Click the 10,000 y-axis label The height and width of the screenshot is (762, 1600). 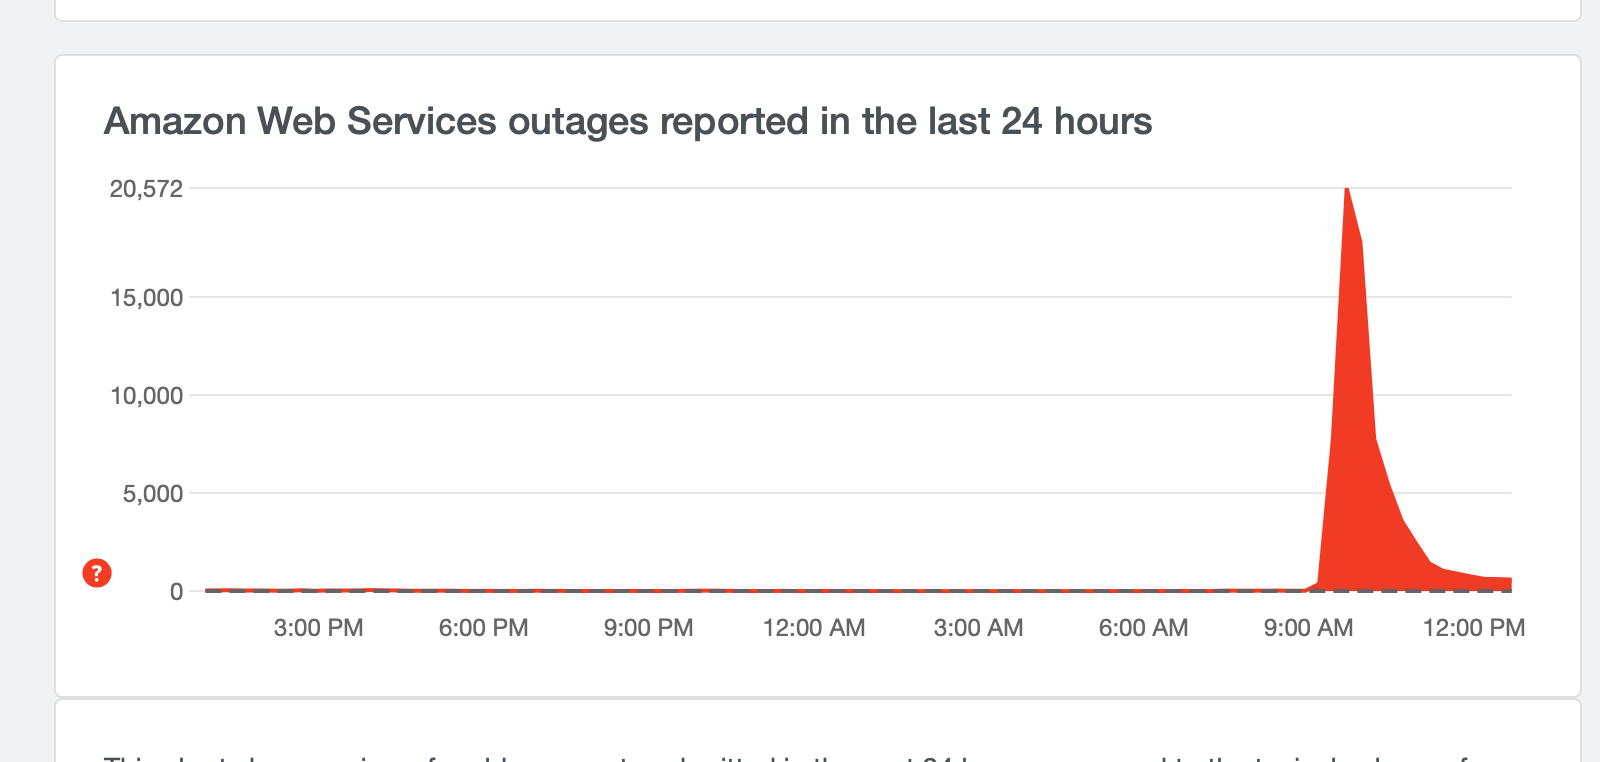146,395
